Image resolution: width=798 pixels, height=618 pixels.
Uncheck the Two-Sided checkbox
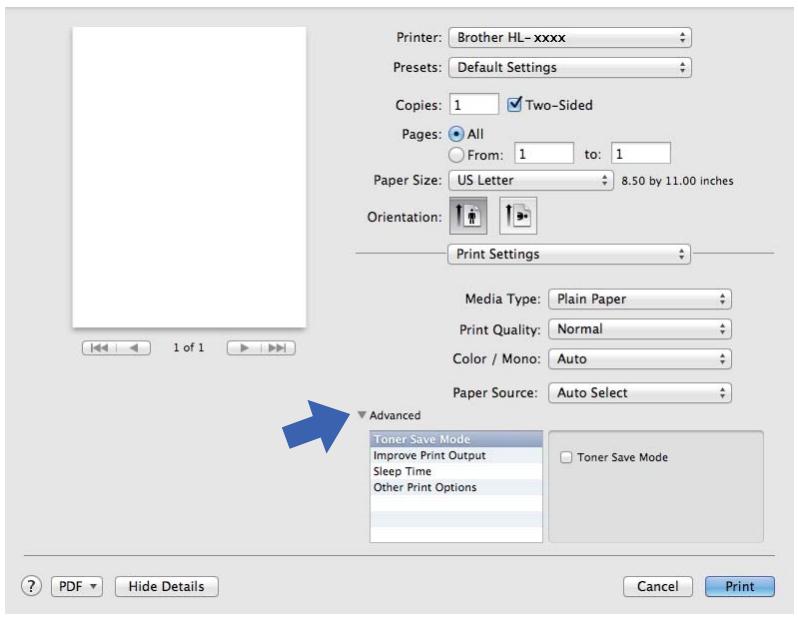[515, 104]
